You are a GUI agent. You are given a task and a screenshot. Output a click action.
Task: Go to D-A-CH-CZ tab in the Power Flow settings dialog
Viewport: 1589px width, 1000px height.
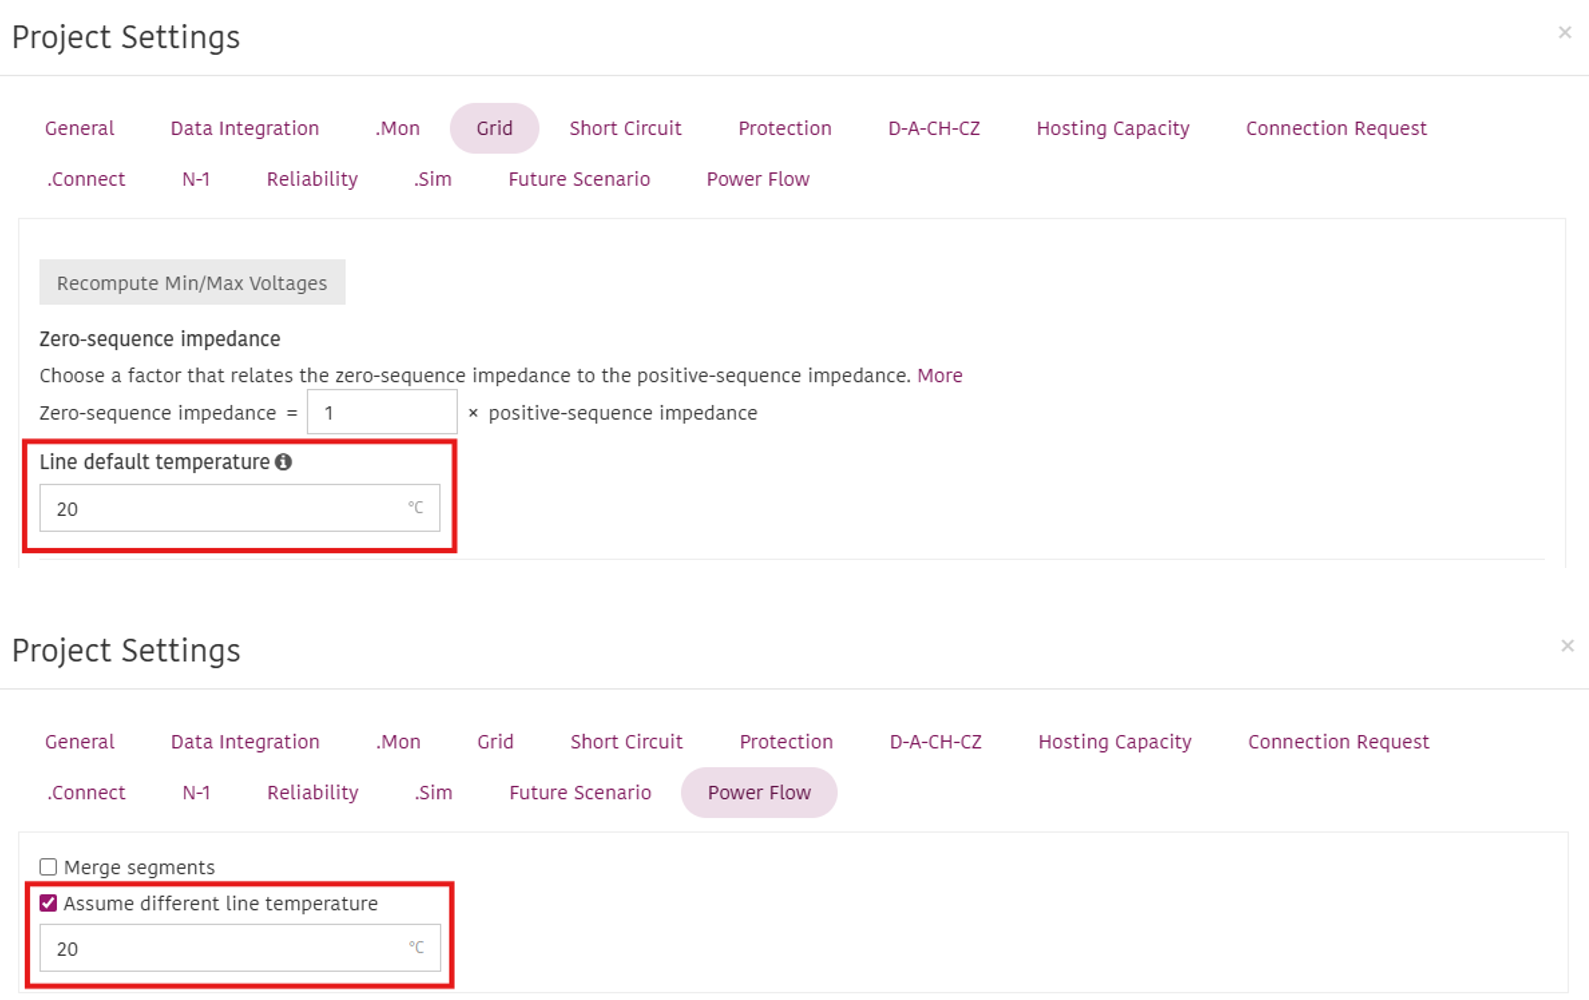coord(936,742)
